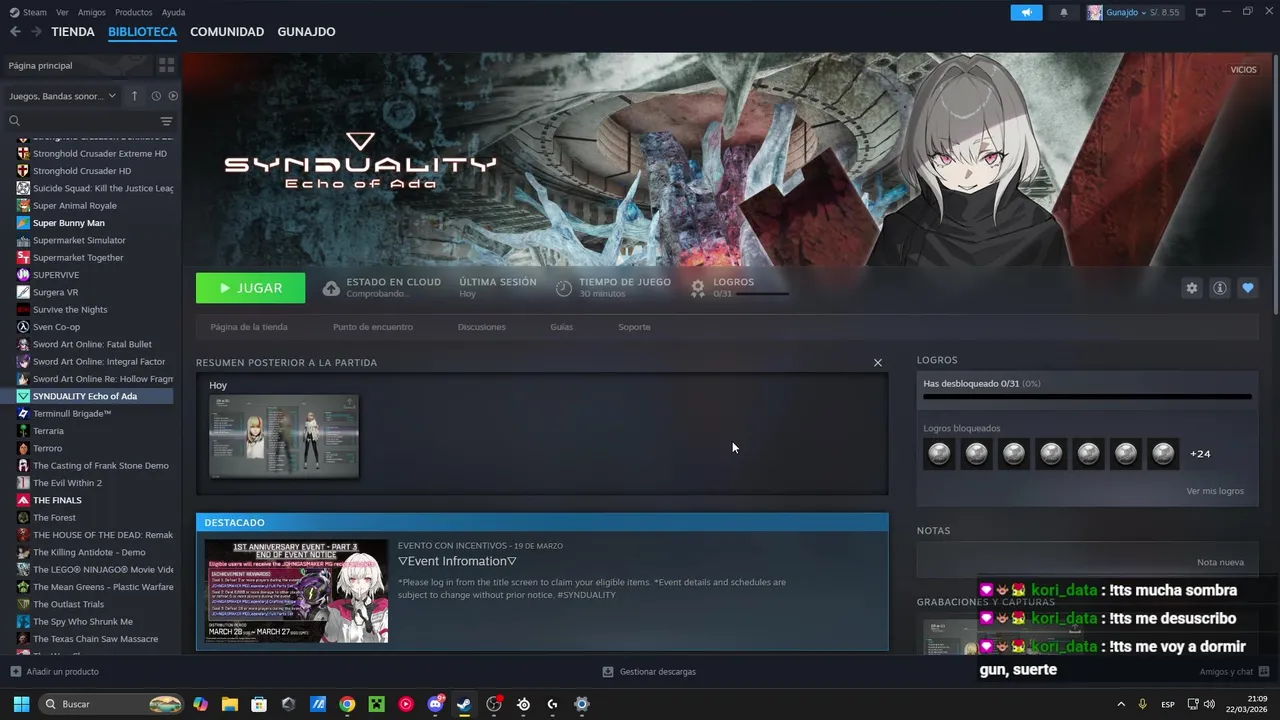Navigate back with the left arrow
Viewport: 1280px width, 720px height.
[x=15, y=32]
